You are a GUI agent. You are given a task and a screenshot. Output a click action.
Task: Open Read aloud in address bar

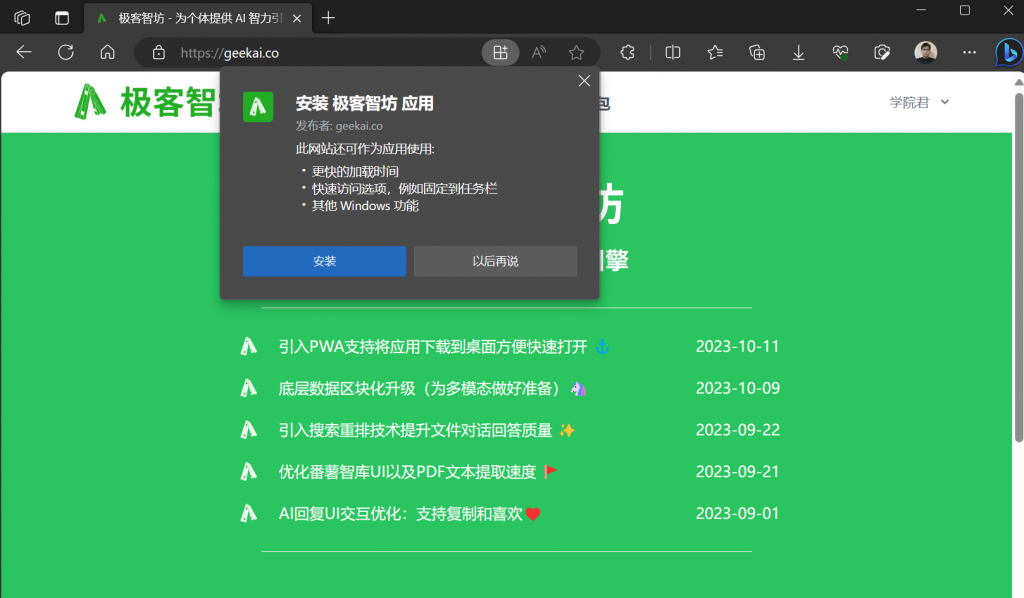coord(539,53)
